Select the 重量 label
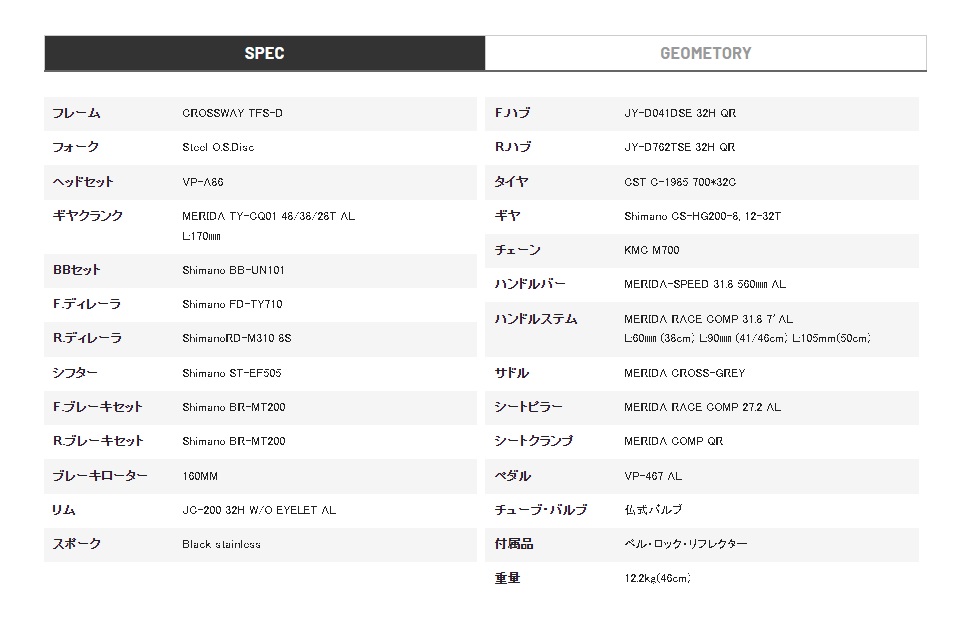This screenshot has width=961, height=635. (507, 579)
